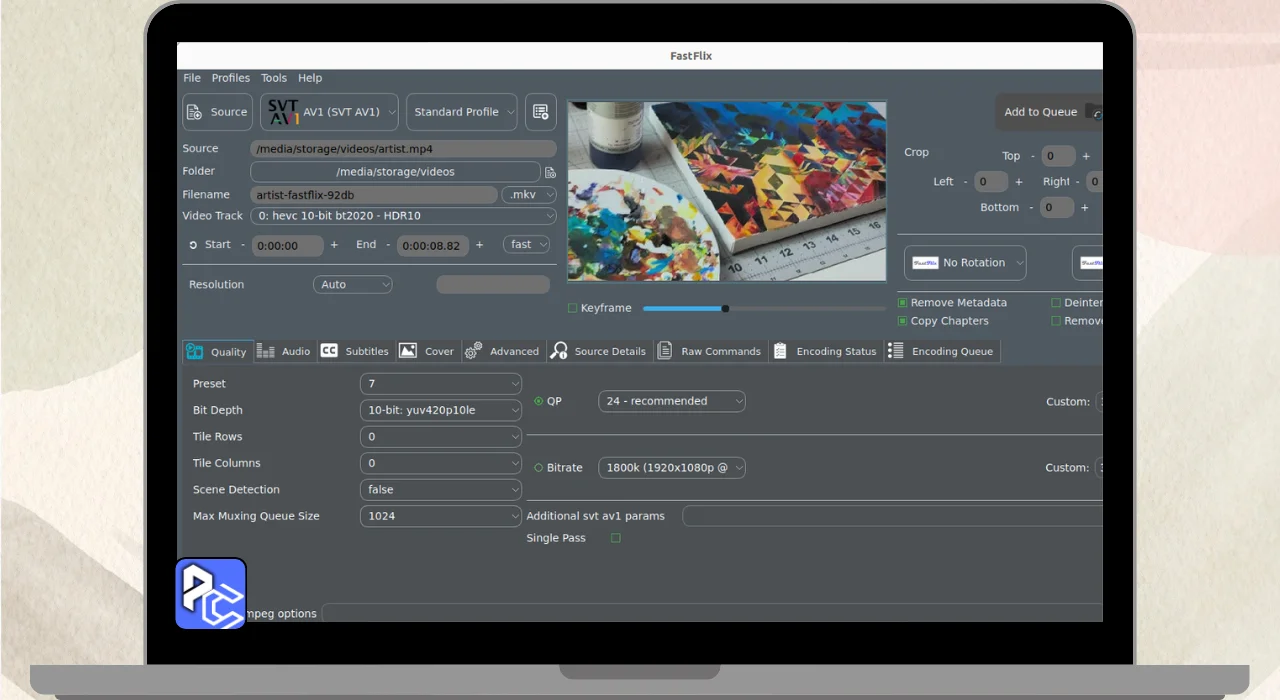
Task: Toggle the Copy Chapters checkbox
Action: point(903,321)
